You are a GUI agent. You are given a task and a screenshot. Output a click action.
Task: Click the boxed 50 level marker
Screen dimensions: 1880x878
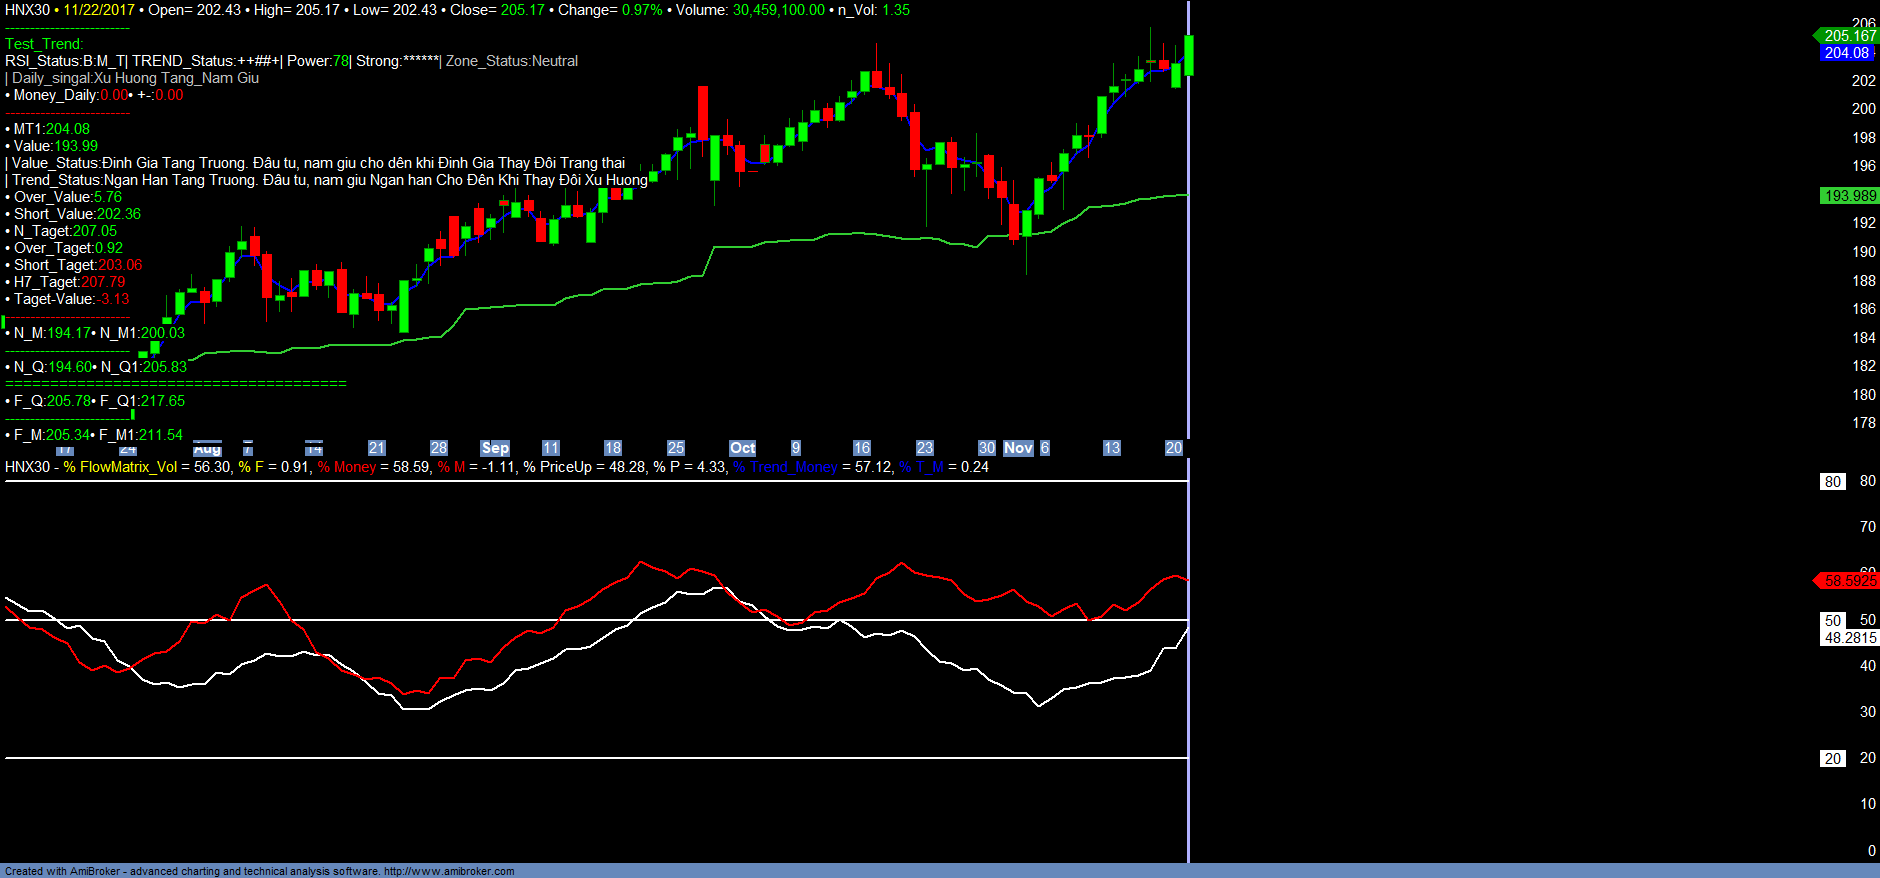click(x=1832, y=621)
